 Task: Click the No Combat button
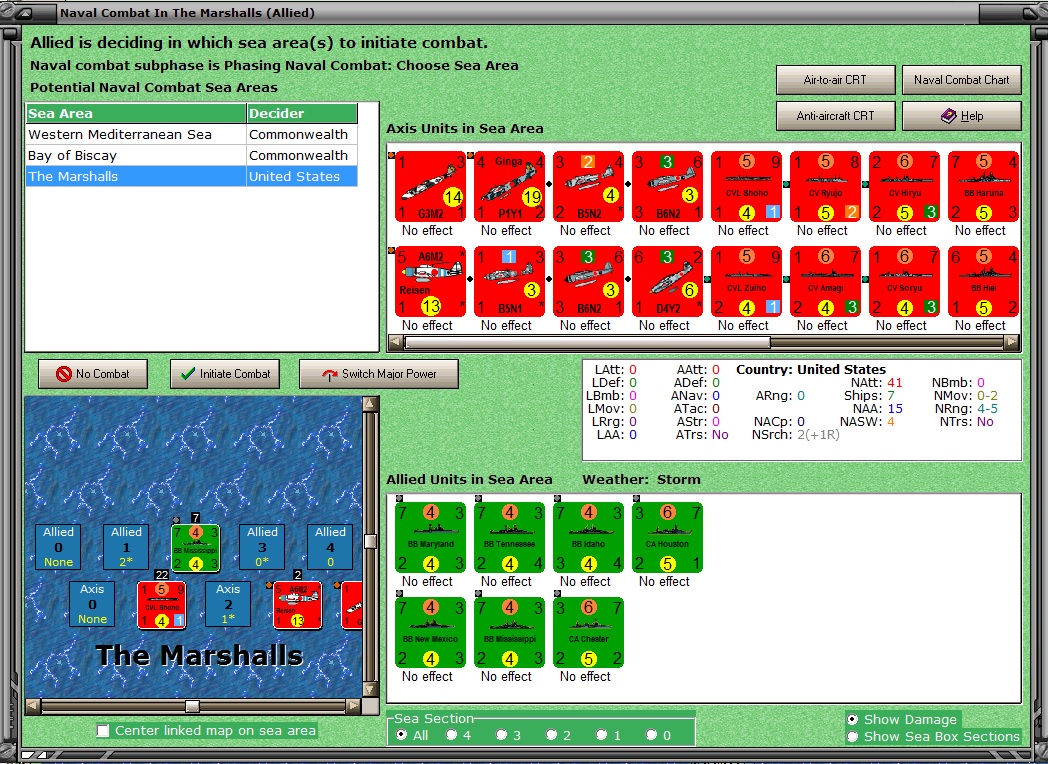point(93,374)
